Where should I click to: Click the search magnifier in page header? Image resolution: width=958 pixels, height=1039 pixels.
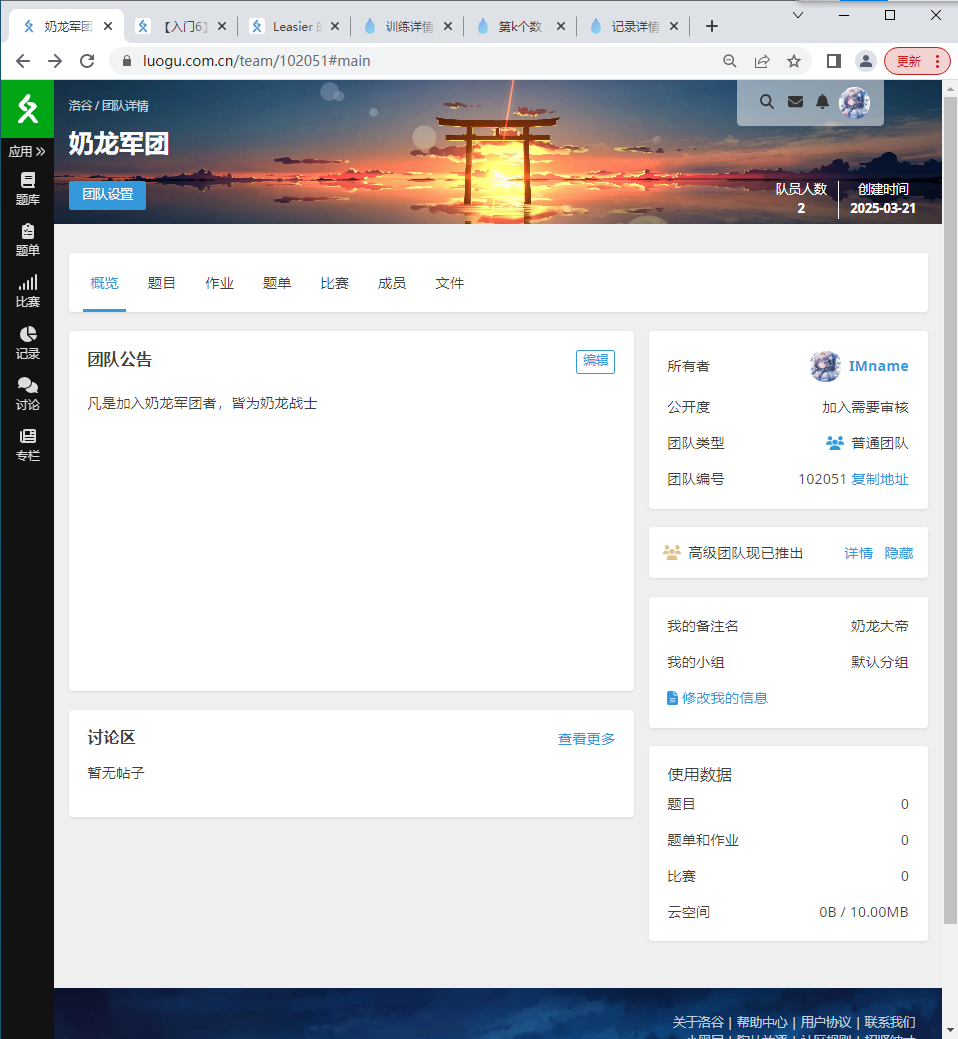[767, 101]
